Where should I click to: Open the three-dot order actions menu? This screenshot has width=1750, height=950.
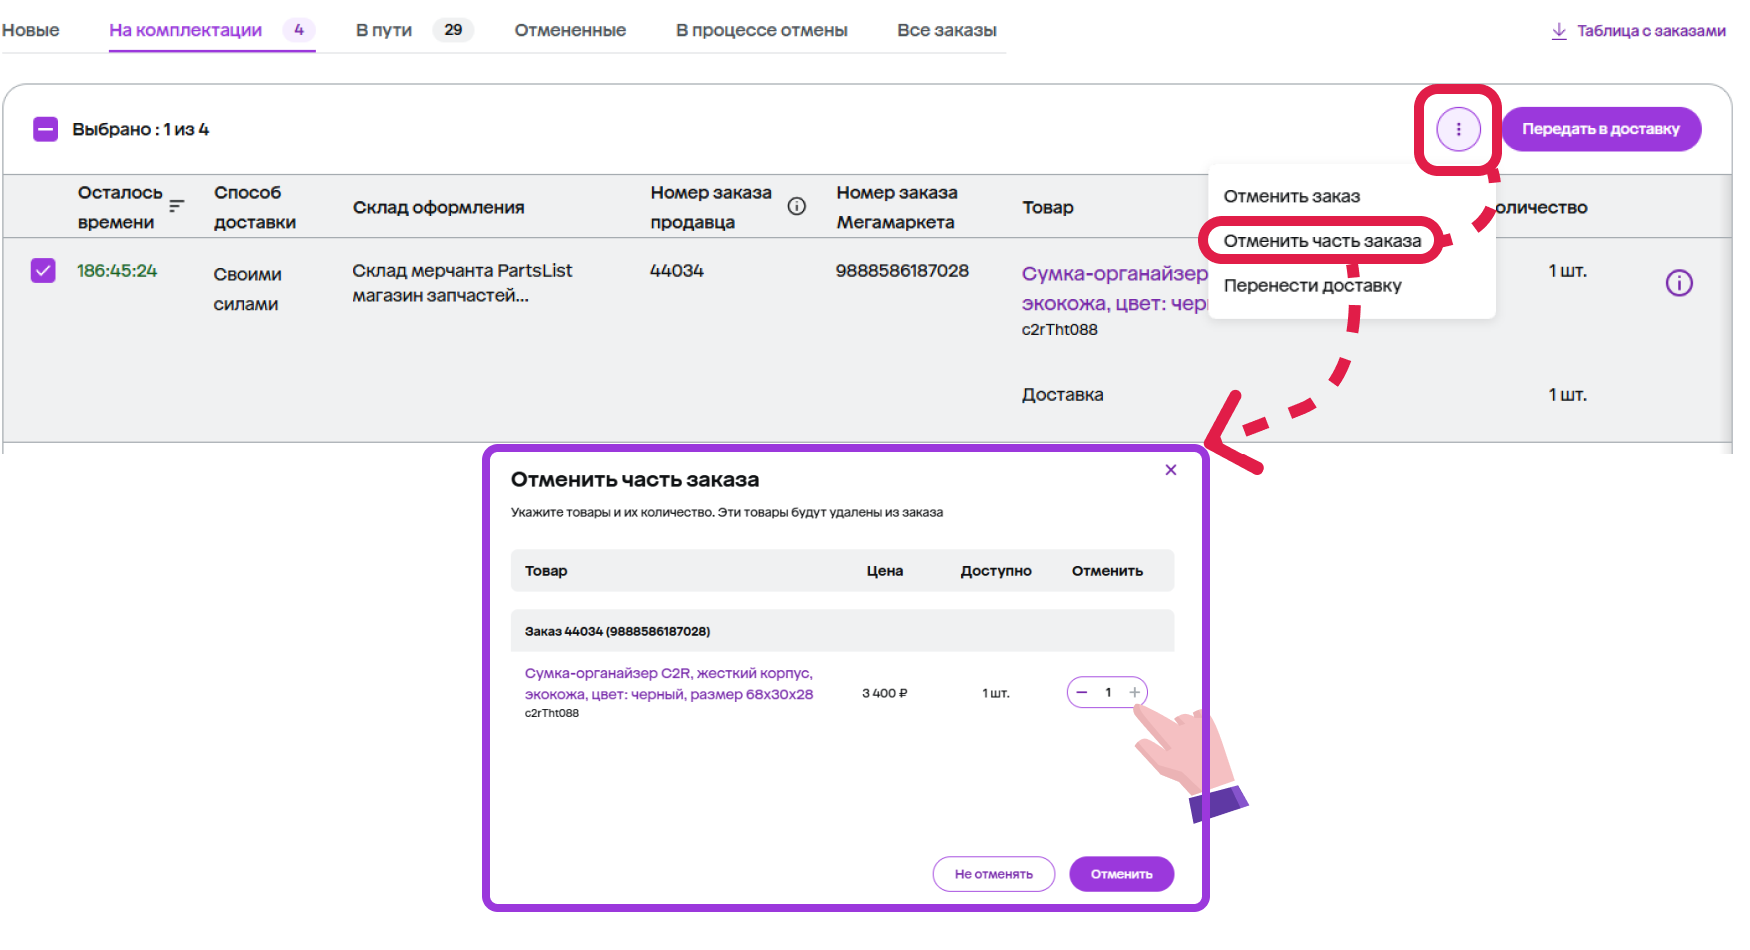click(1458, 129)
